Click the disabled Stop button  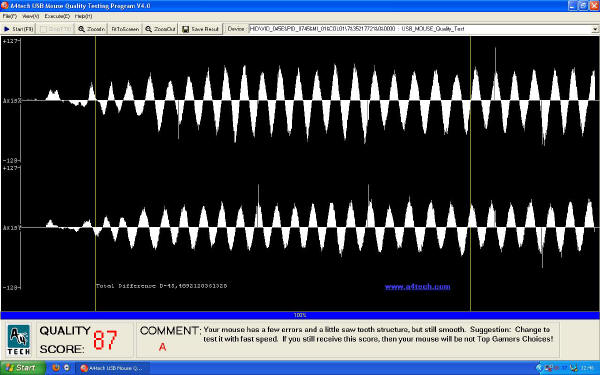[56, 29]
